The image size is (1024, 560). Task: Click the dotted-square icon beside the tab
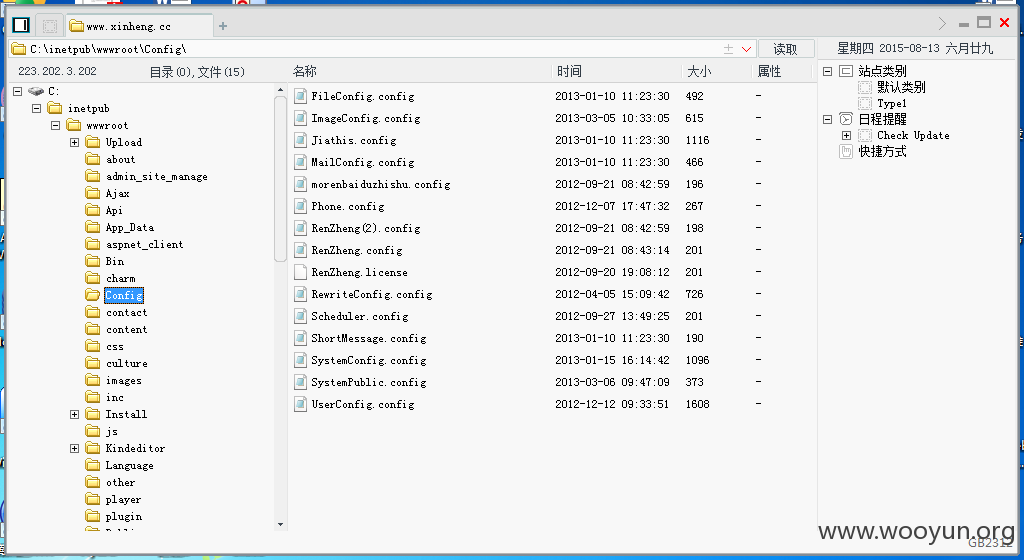pyautogui.click(x=50, y=26)
